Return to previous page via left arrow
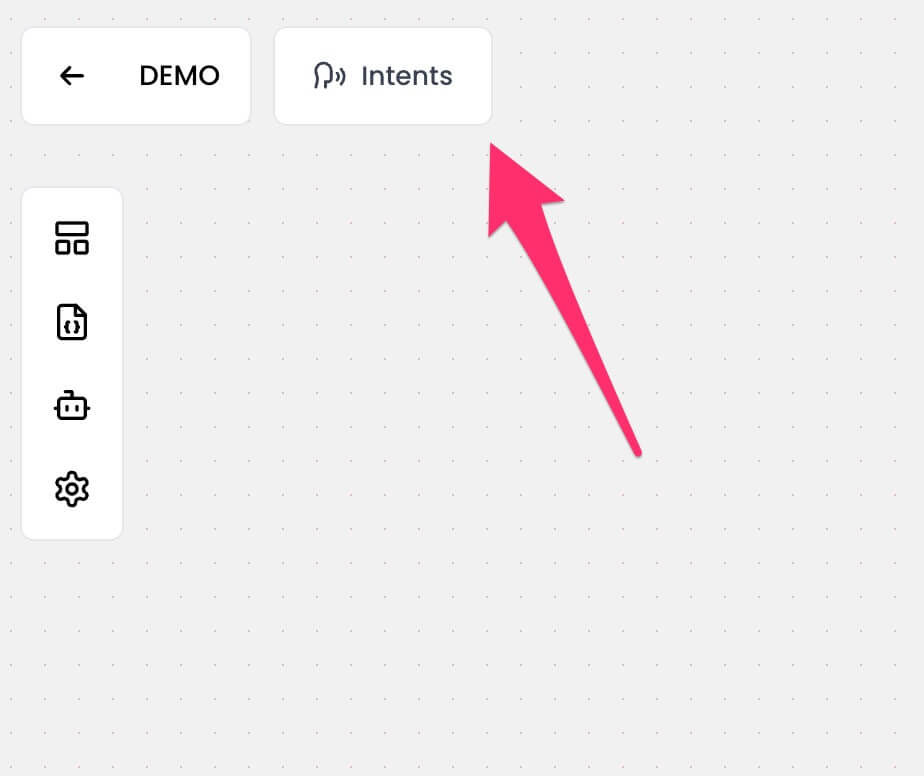The image size is (924, 776). point(72,76)
